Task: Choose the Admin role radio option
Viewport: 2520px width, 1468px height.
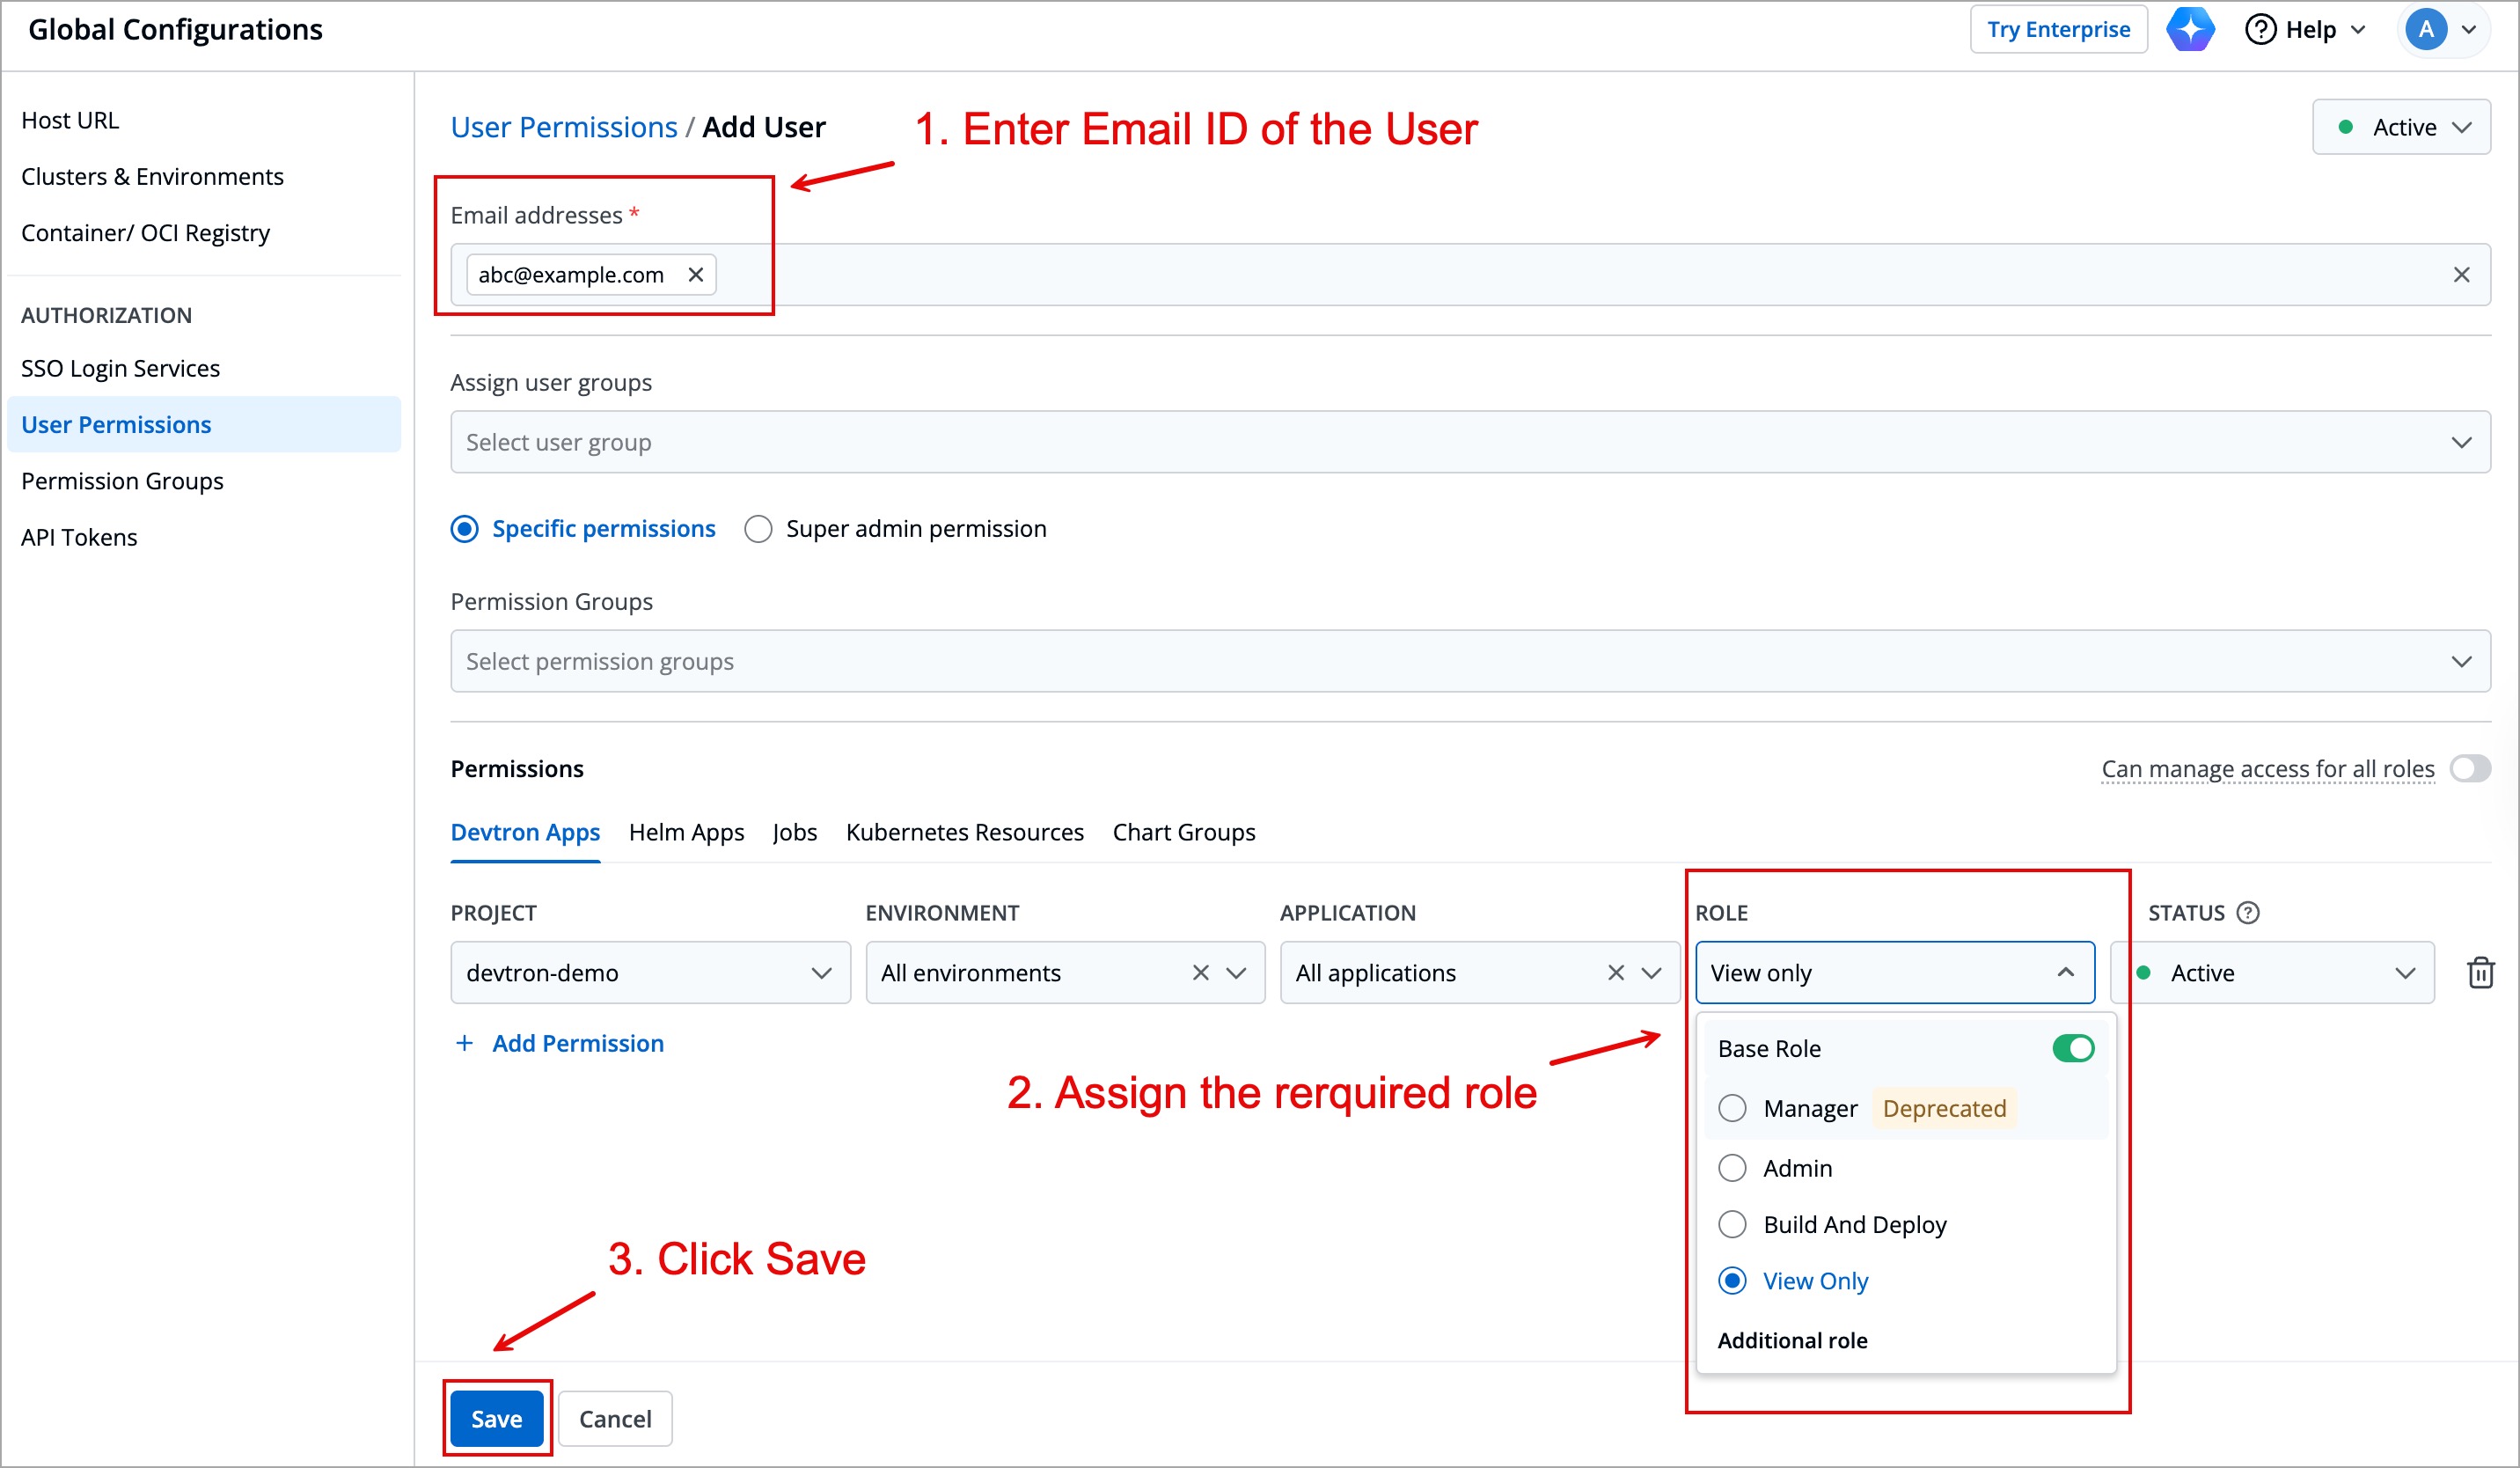Action: tap(1732, 1168)
